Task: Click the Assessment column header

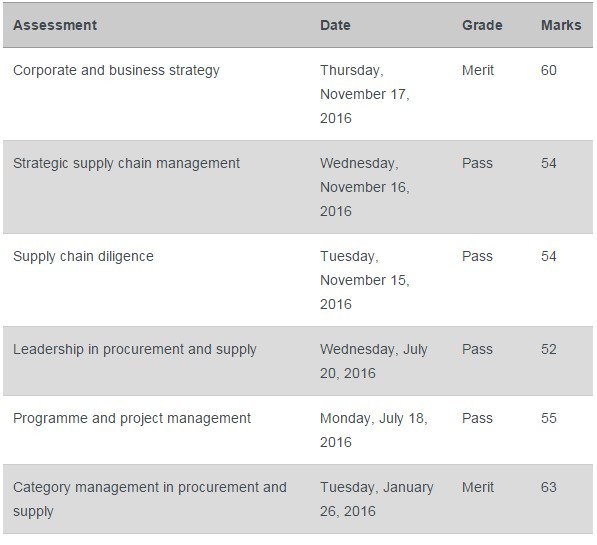Action: pos(55,25)
